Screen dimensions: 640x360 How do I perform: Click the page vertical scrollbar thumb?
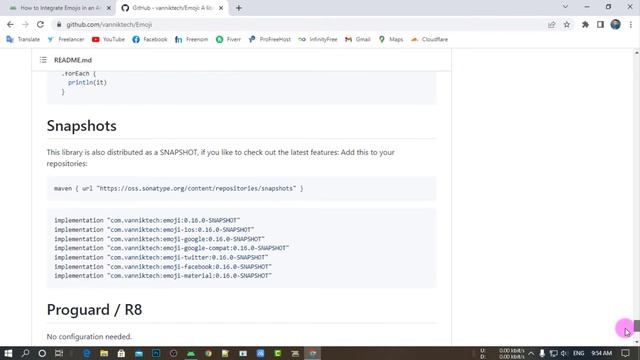(x=636, y=326)
